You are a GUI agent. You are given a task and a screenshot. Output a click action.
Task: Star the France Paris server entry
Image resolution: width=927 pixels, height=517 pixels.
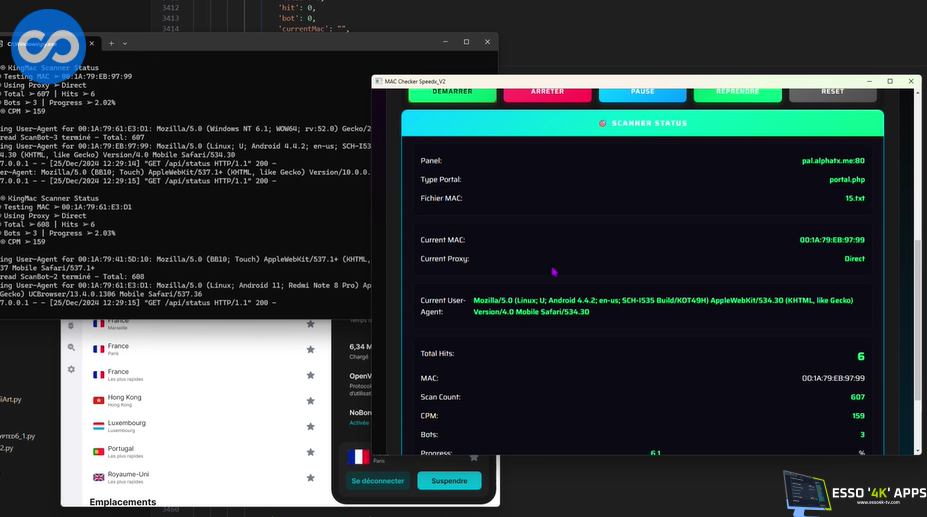tap(311, 350)
